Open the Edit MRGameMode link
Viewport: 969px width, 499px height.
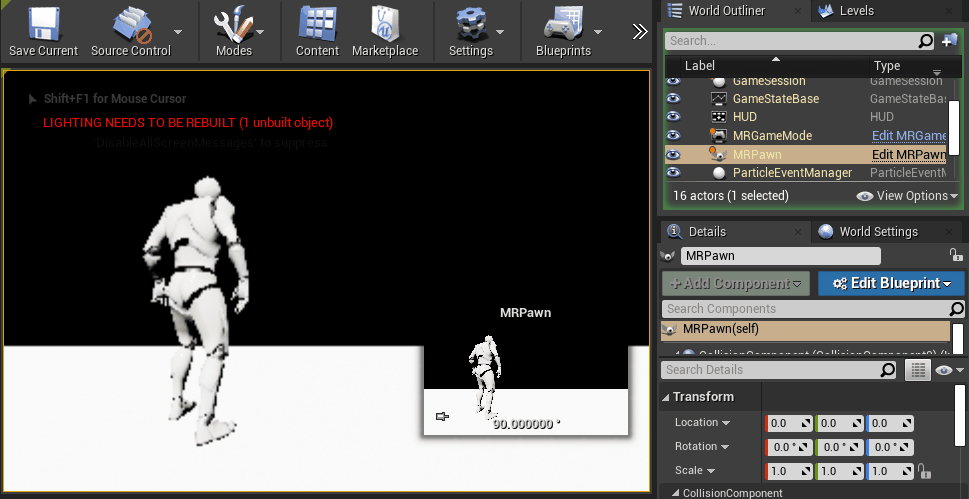click(908, 135)
